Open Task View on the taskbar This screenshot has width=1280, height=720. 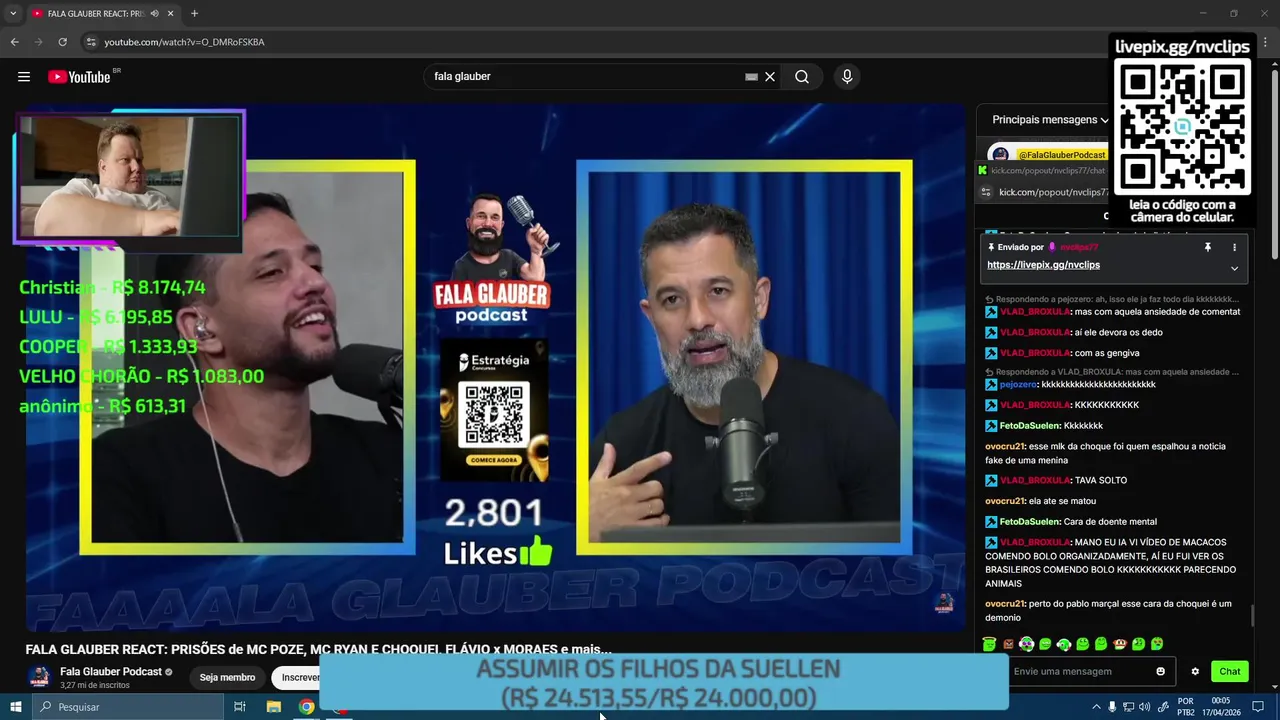240,707
